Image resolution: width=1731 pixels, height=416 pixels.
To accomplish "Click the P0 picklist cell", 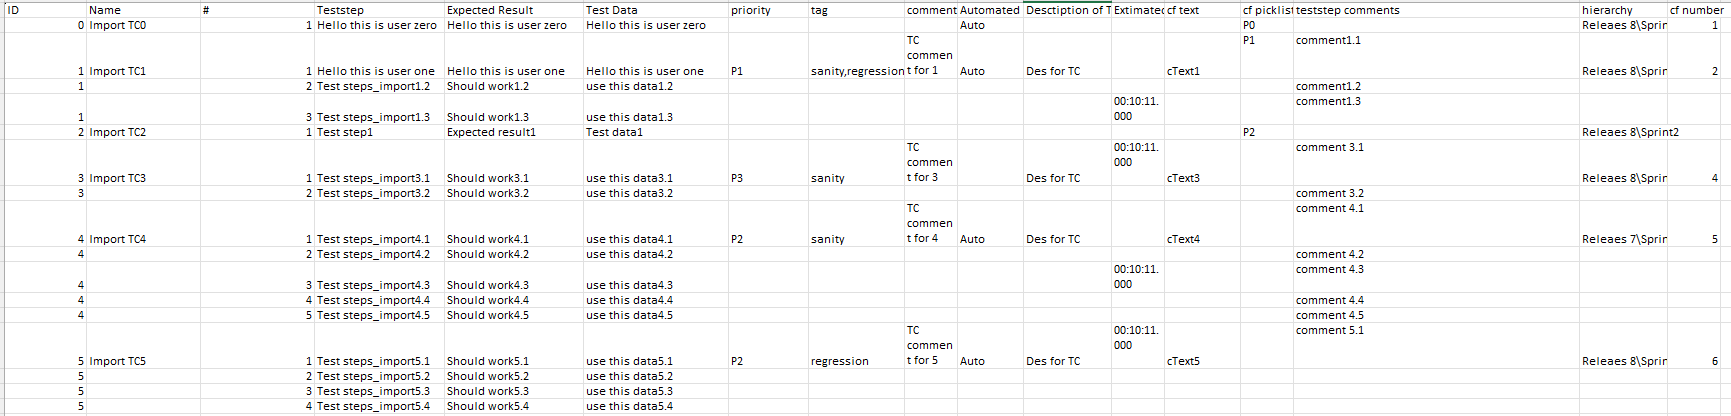I will pos(1249,25).
